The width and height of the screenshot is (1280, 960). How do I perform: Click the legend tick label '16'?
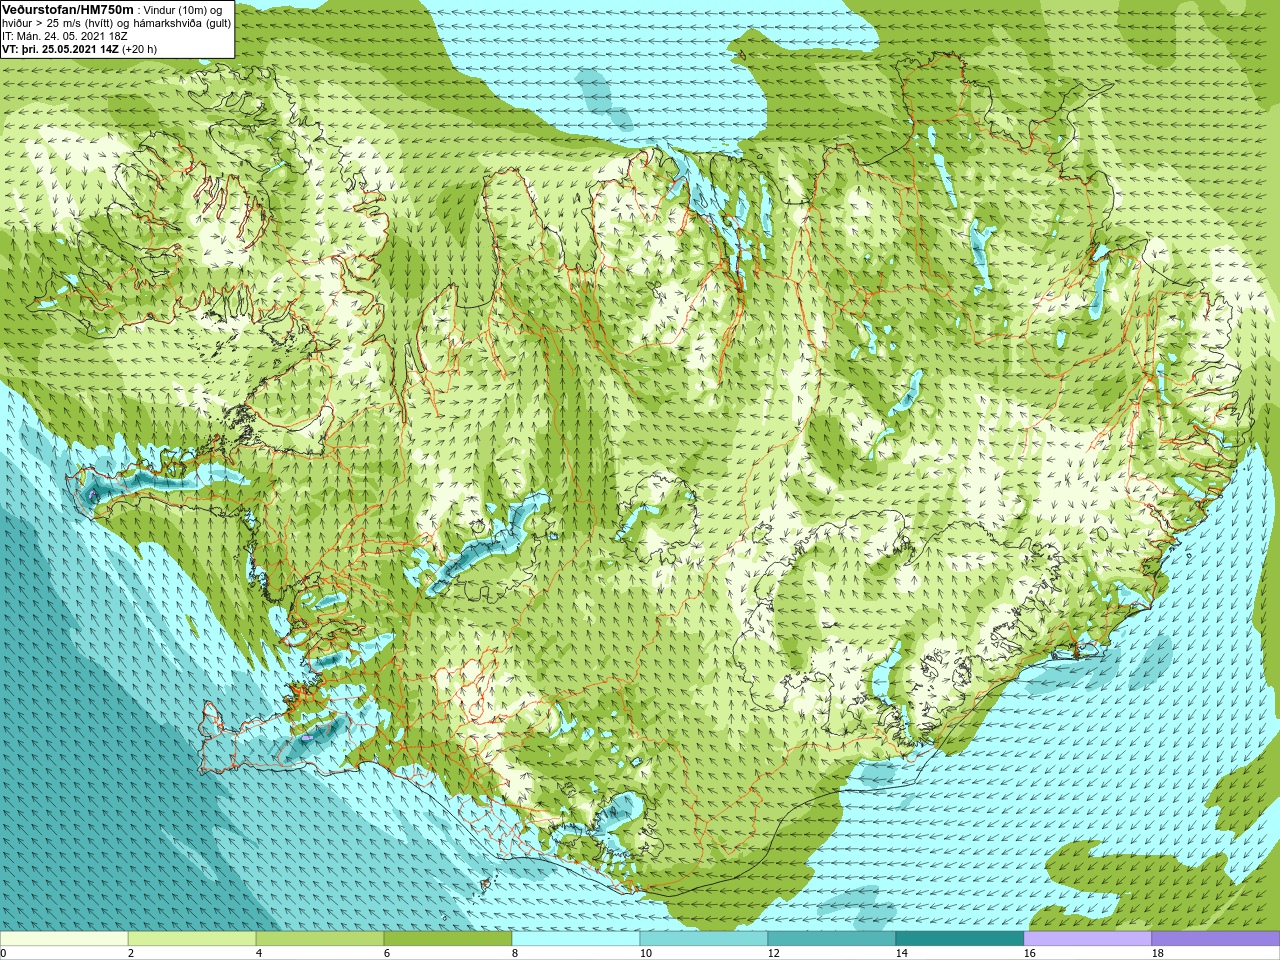click(1030, 953)
